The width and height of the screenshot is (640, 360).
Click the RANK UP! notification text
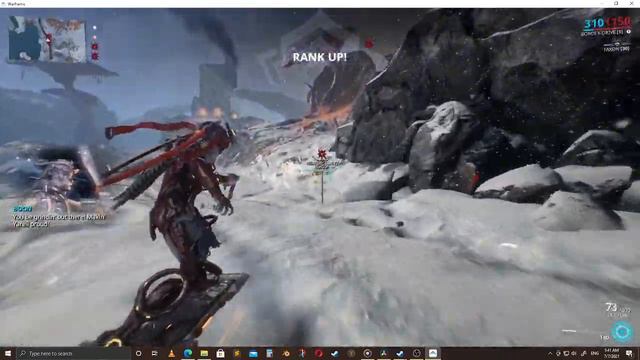[320, 57]
